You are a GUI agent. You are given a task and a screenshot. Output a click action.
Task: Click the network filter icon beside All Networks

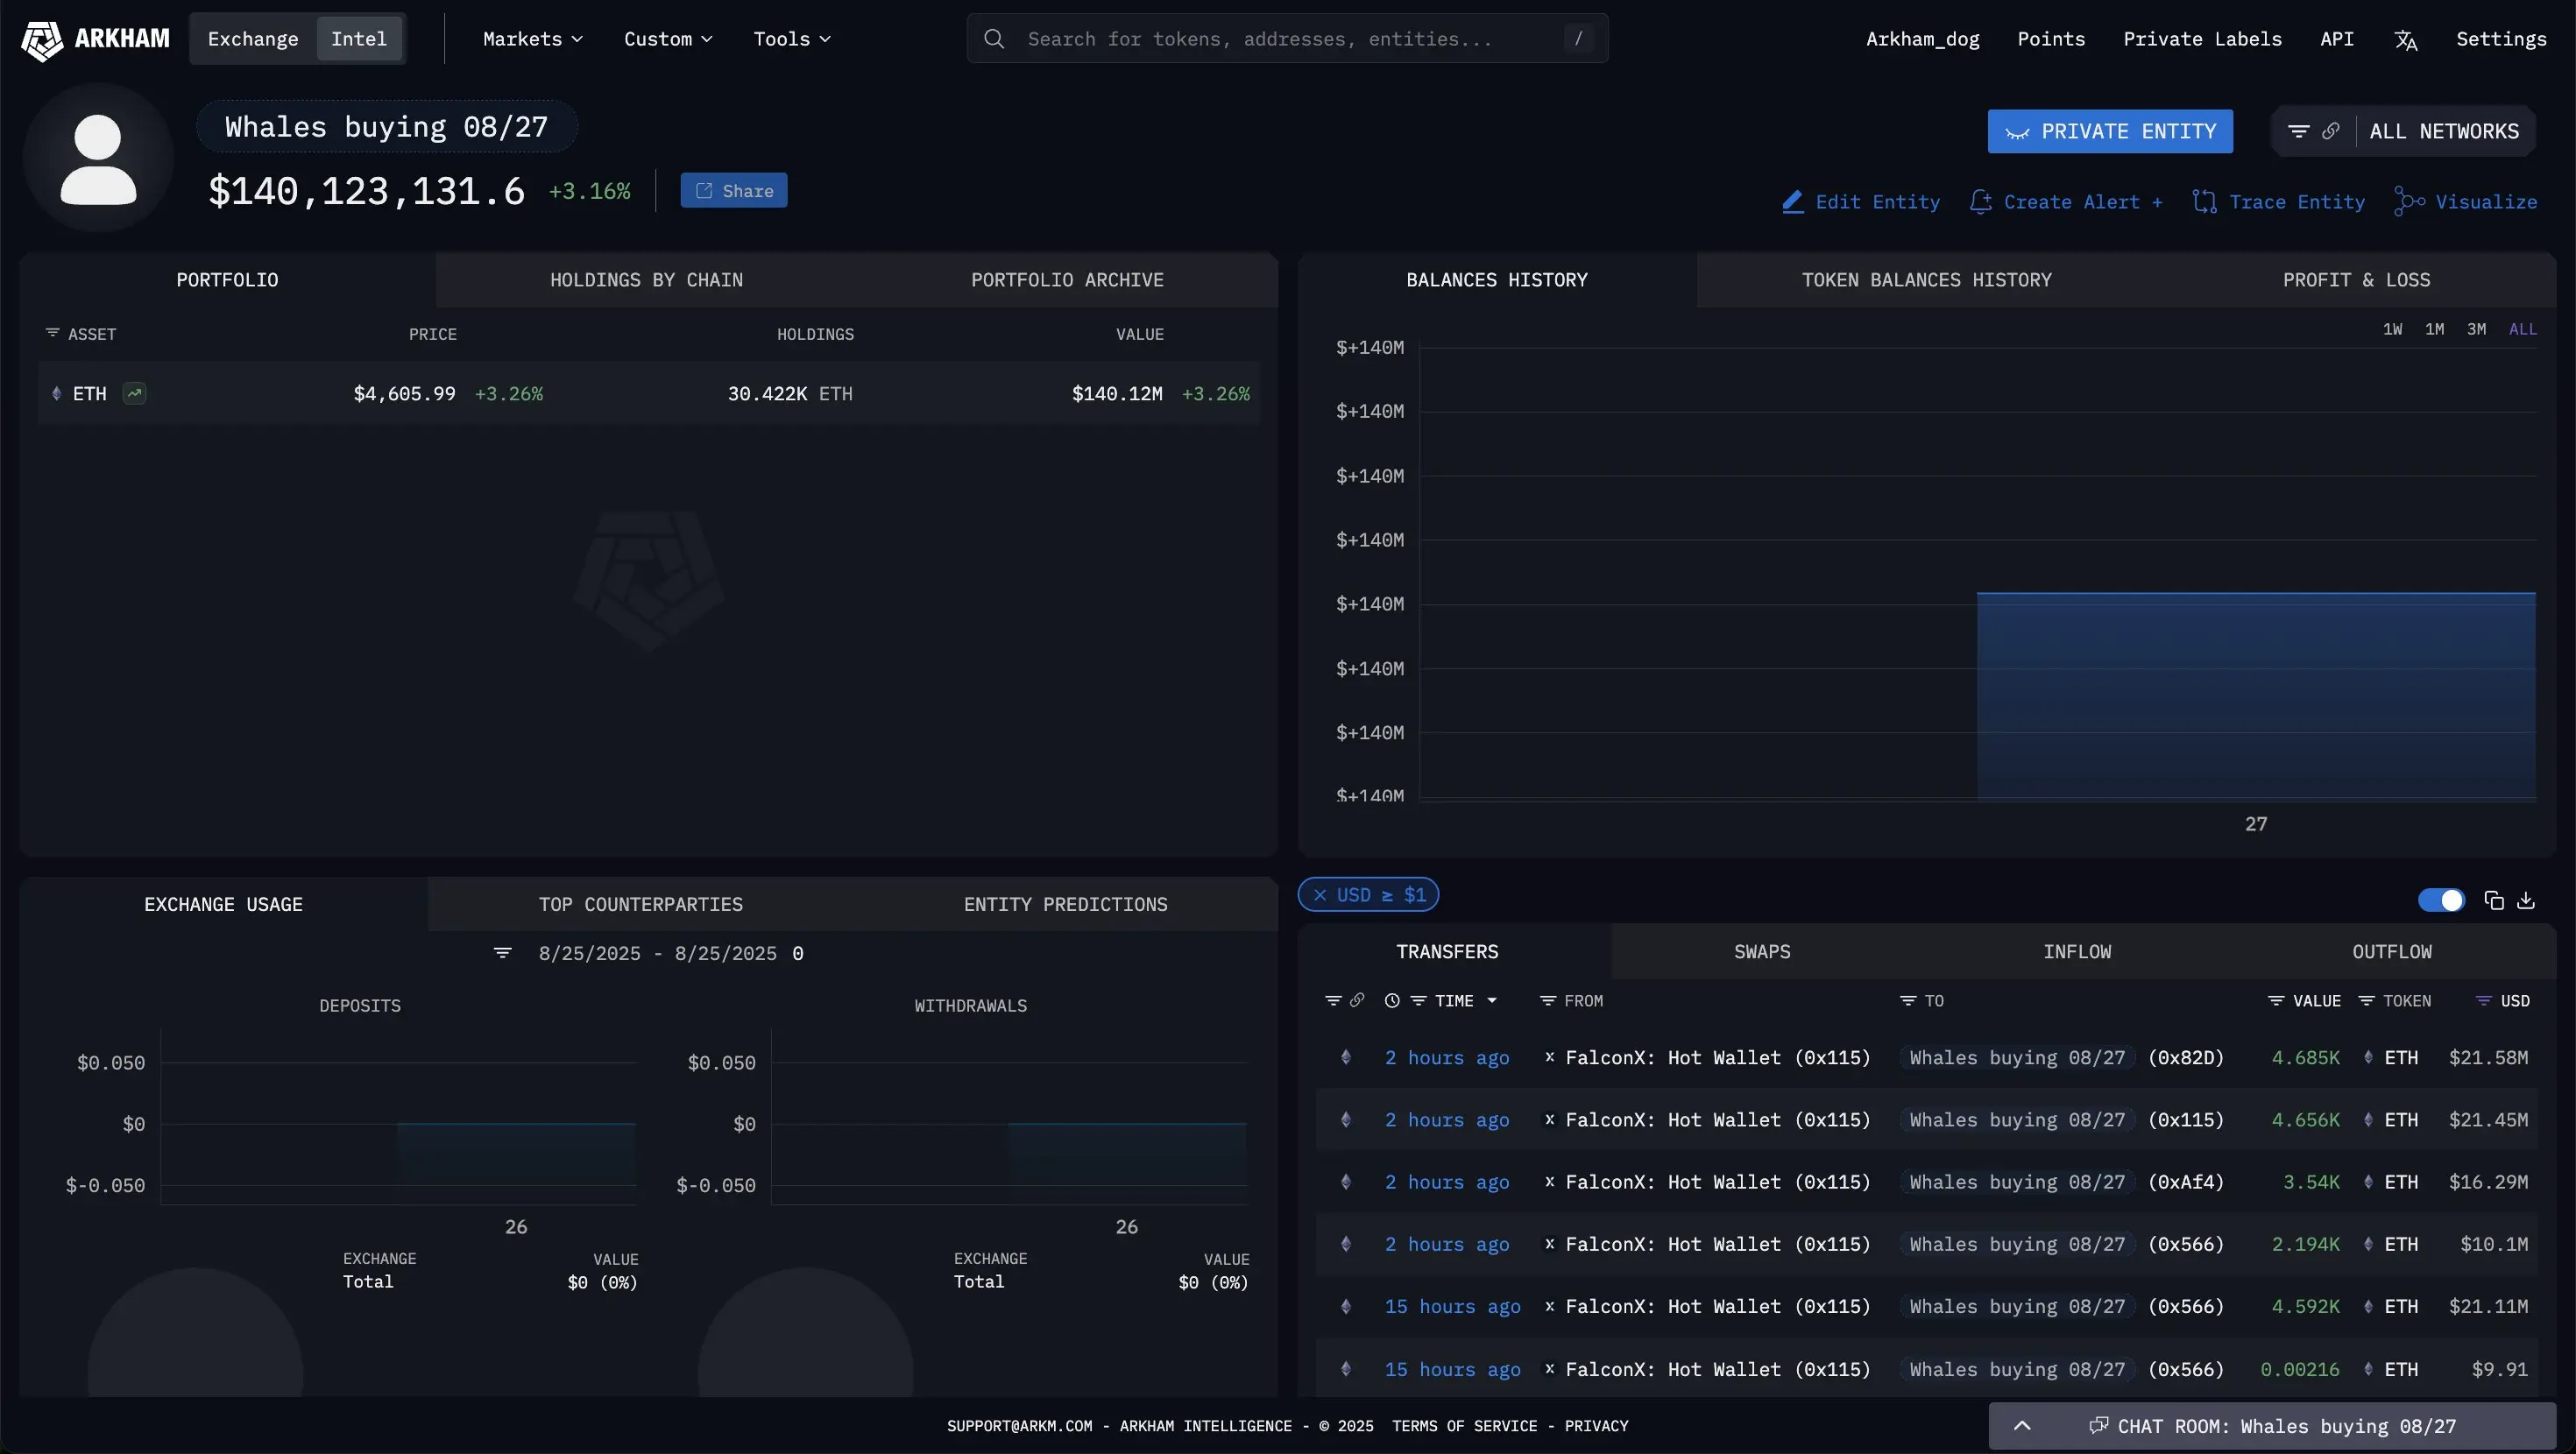[2299, 131]
